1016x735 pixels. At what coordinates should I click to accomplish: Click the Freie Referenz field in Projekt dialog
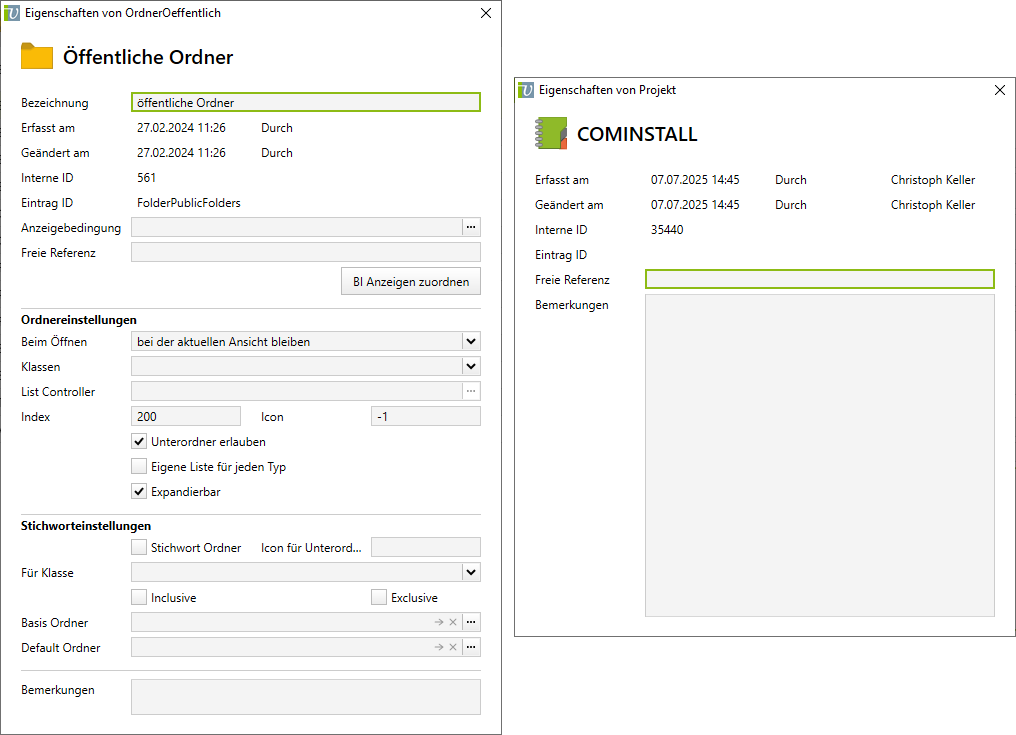pos(819,279)
